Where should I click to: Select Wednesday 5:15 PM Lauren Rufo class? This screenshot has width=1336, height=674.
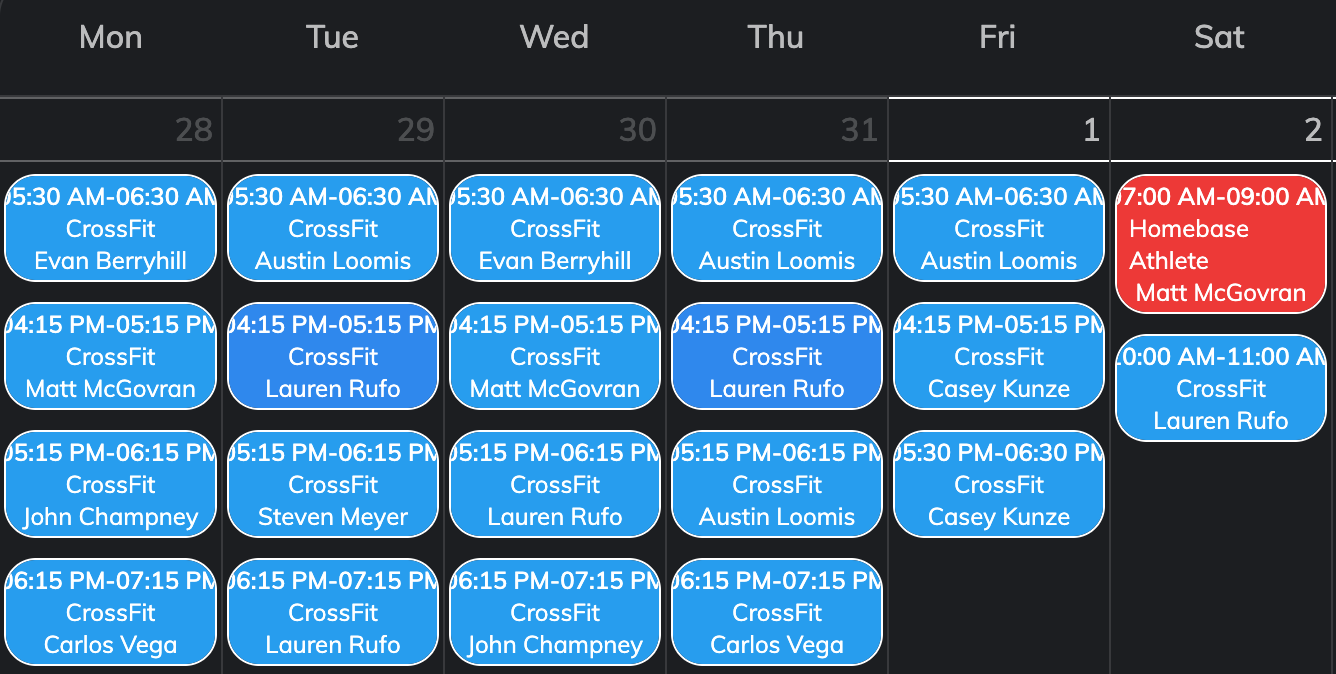[x=555, y=485]
